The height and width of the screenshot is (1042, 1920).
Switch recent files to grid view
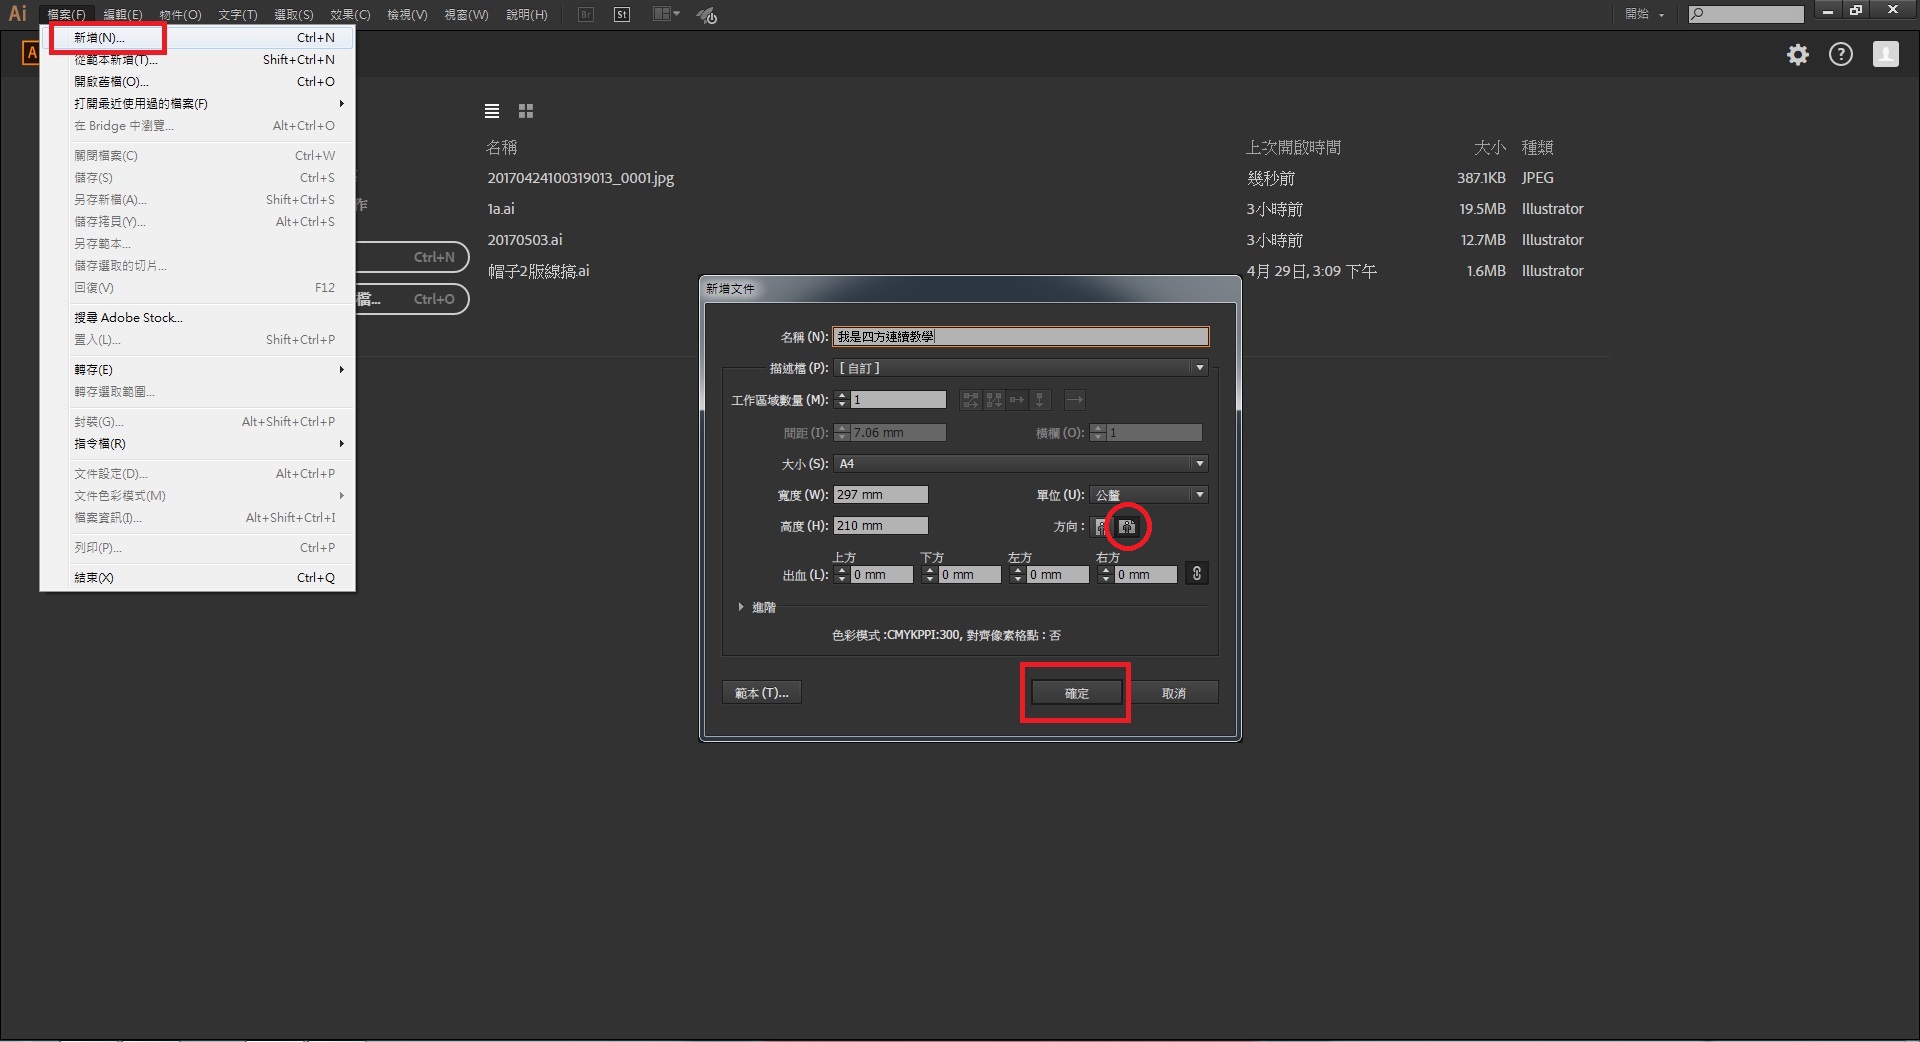(x=526, y=111)
